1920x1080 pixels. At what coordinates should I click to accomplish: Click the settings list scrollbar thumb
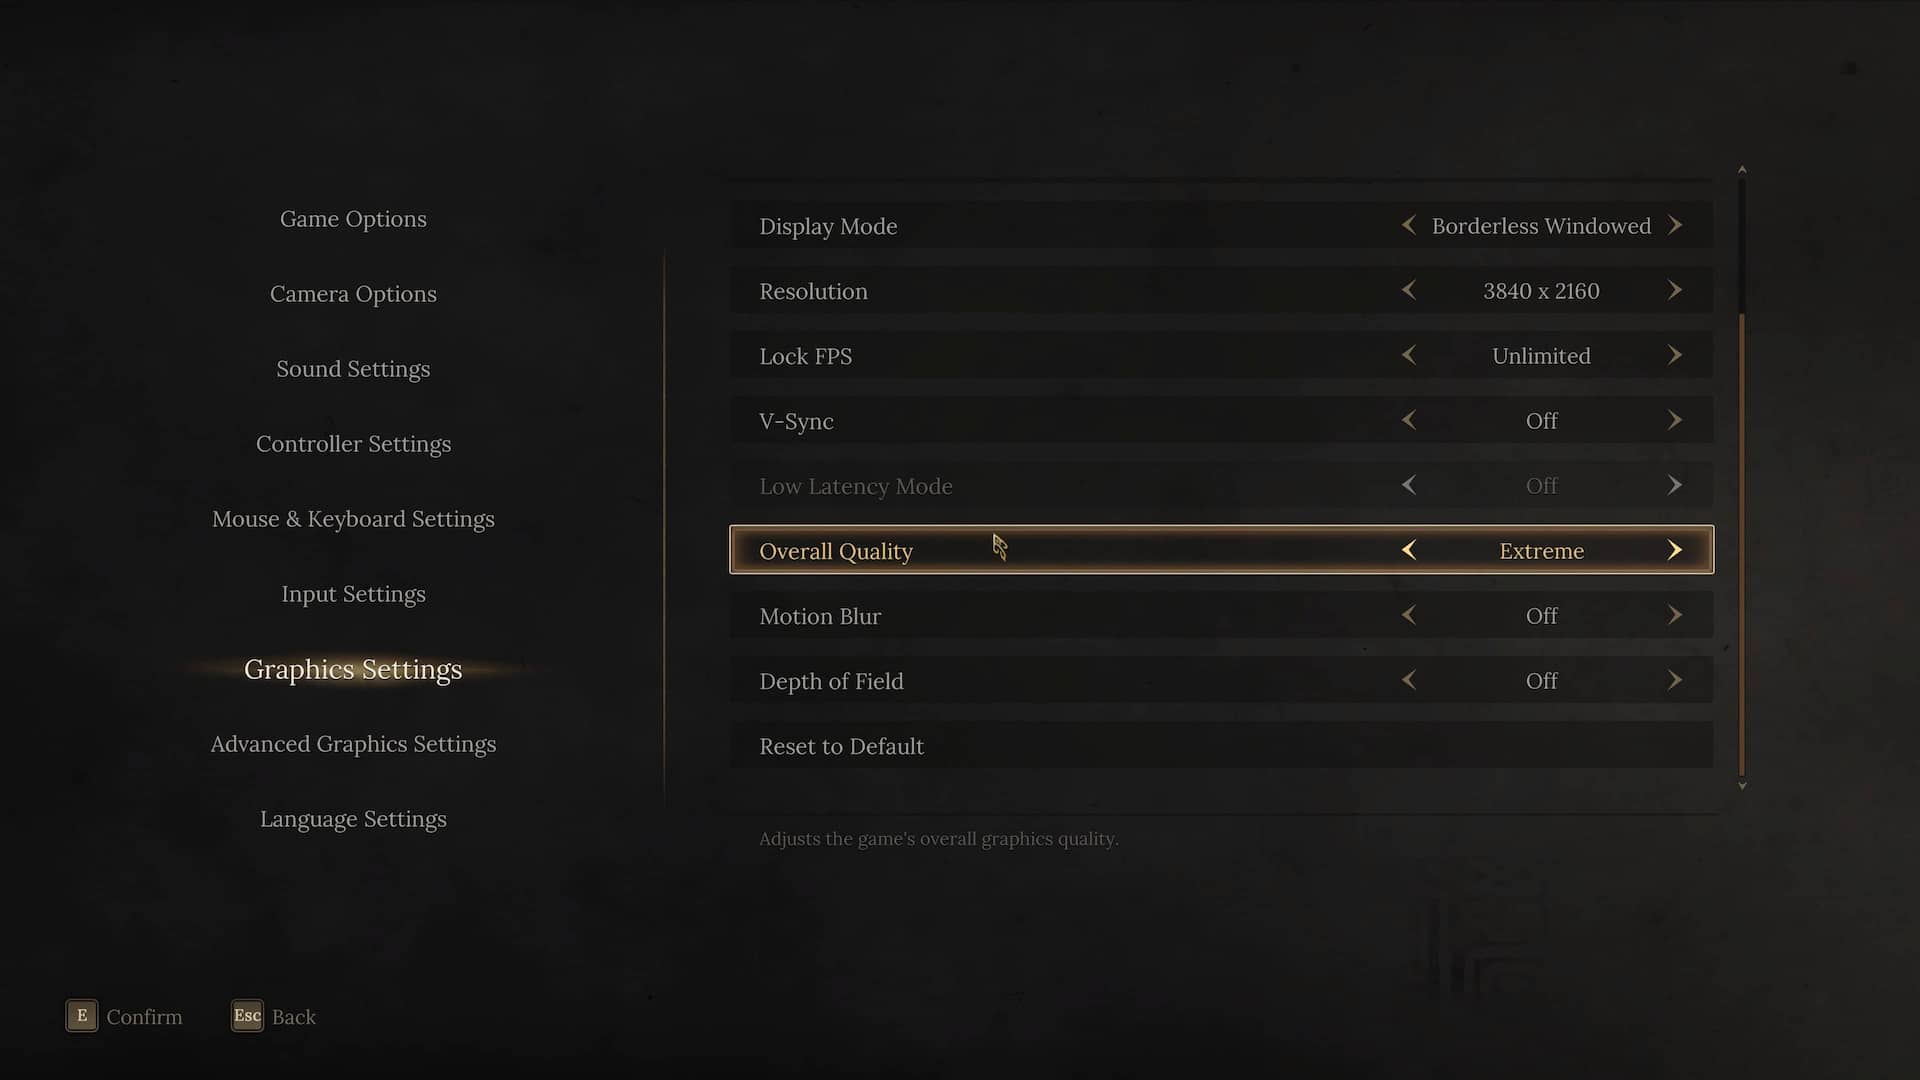[x=1742, y=545]
